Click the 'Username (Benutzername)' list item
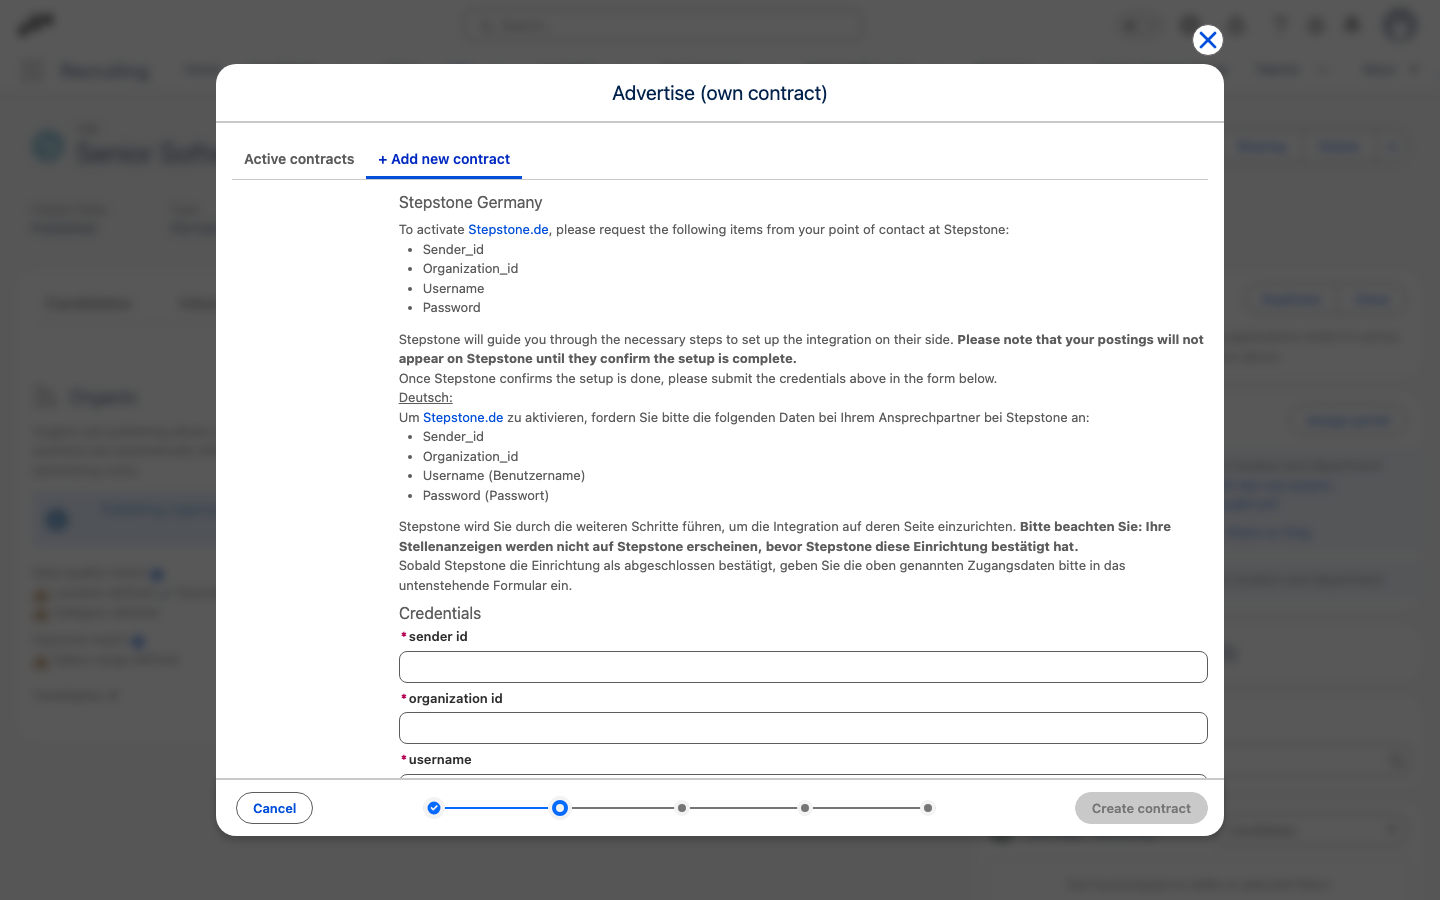This screenshot has width=1440, height=900. [504, 475]
